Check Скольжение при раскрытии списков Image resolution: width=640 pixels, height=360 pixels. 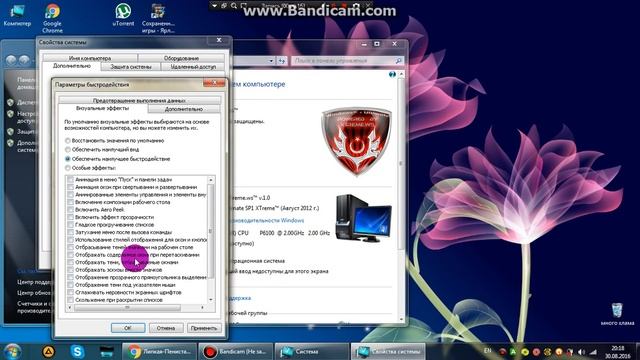[x=71, y=300]
